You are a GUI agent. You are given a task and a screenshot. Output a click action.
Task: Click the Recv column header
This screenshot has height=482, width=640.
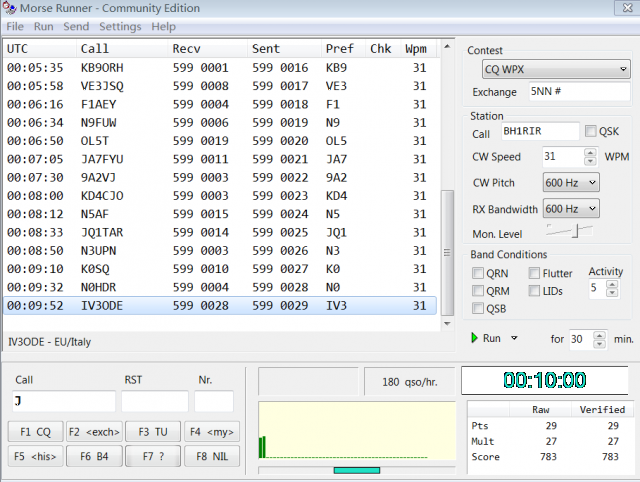pyautogui.click(x=207, y=49)
